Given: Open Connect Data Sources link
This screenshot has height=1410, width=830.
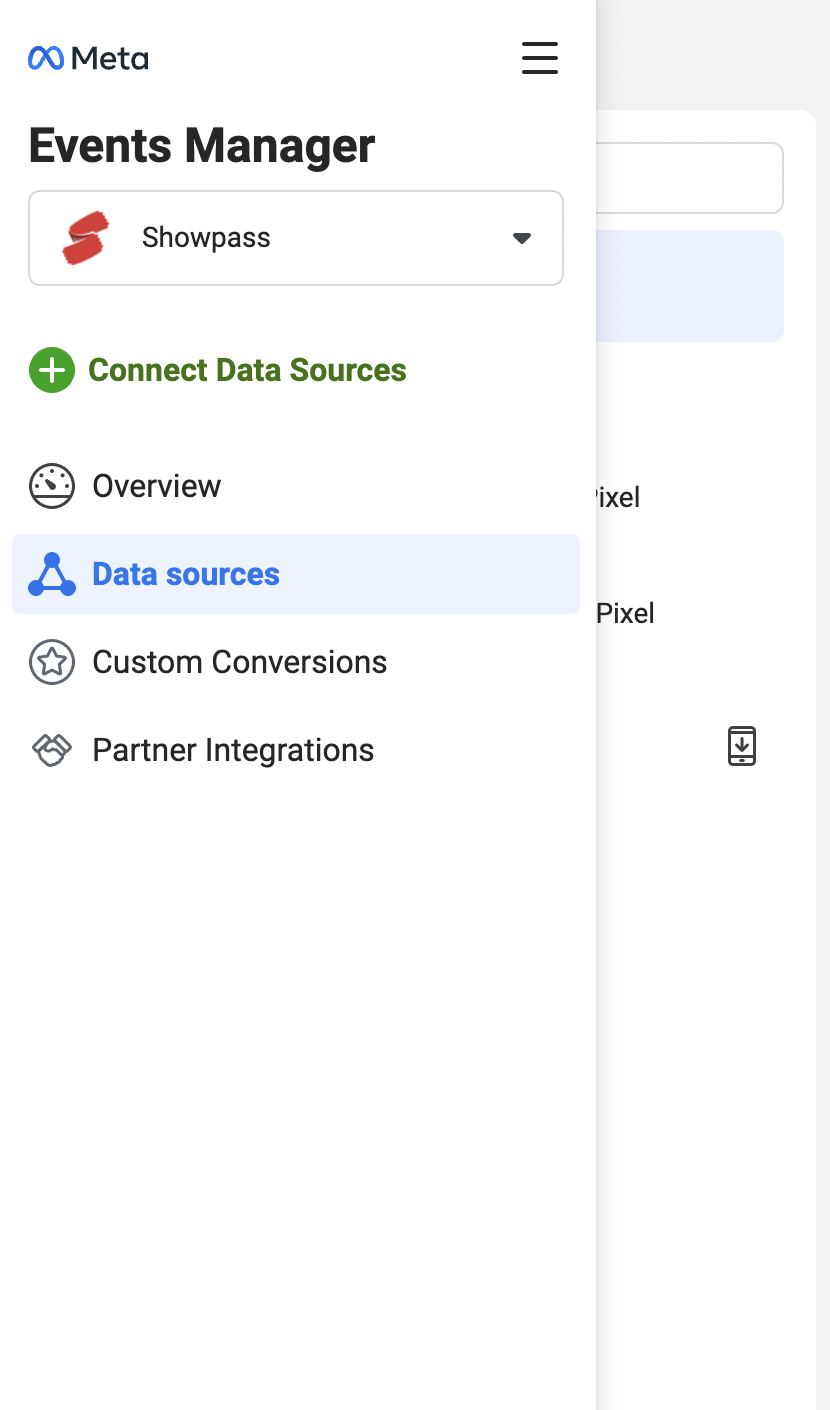Looking at the screenshot, I should pos(247,370).
